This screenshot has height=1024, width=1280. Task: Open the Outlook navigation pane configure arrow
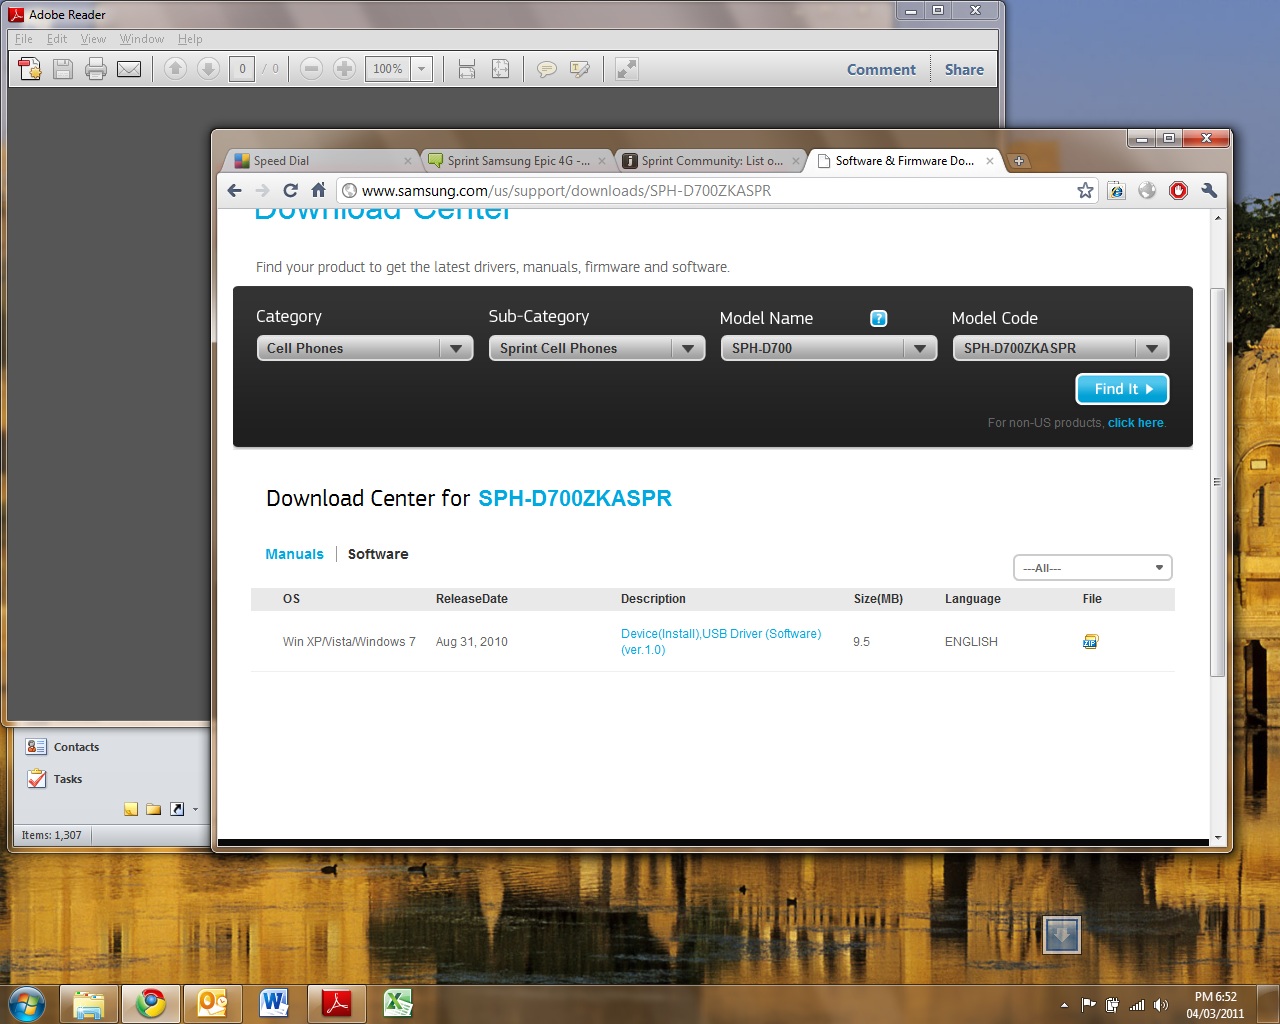[195, 810]
